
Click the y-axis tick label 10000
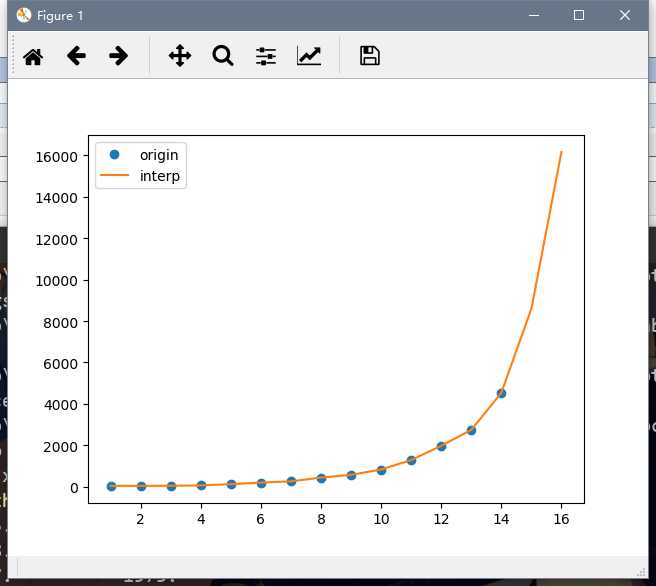(56, 281)
